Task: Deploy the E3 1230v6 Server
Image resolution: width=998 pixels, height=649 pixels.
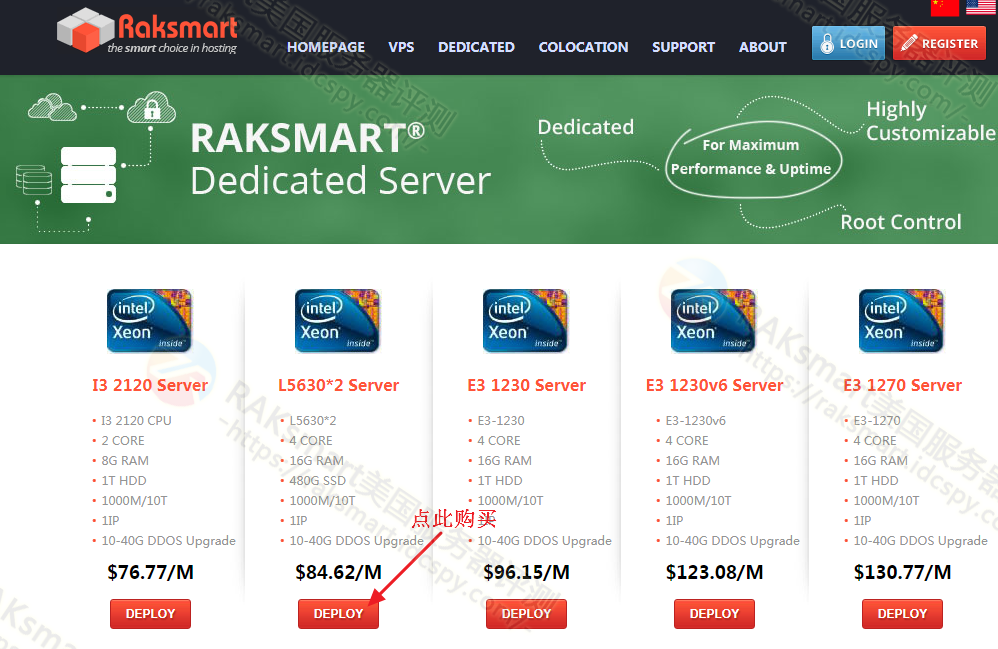Action: [714, 614]
